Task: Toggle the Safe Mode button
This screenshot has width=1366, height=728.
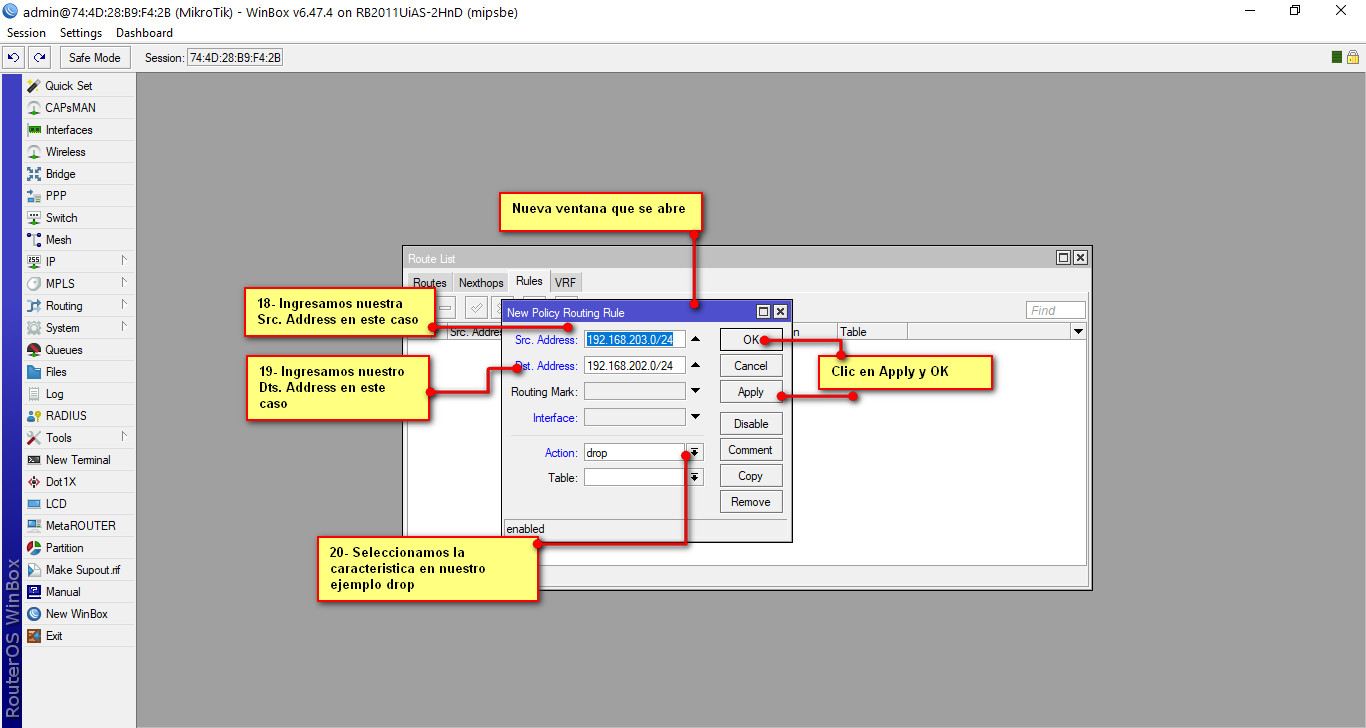Action: (95, 58)
